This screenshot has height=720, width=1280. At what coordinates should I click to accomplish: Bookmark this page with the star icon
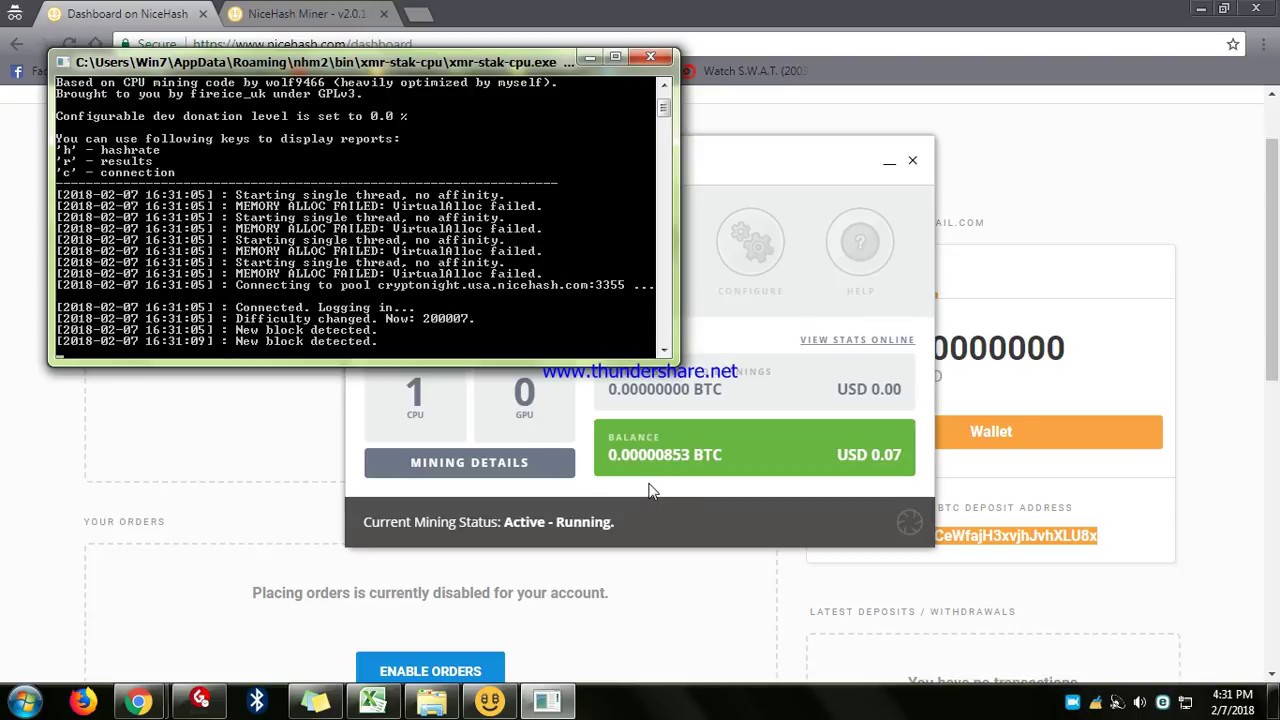click(x=1233, y=44)
